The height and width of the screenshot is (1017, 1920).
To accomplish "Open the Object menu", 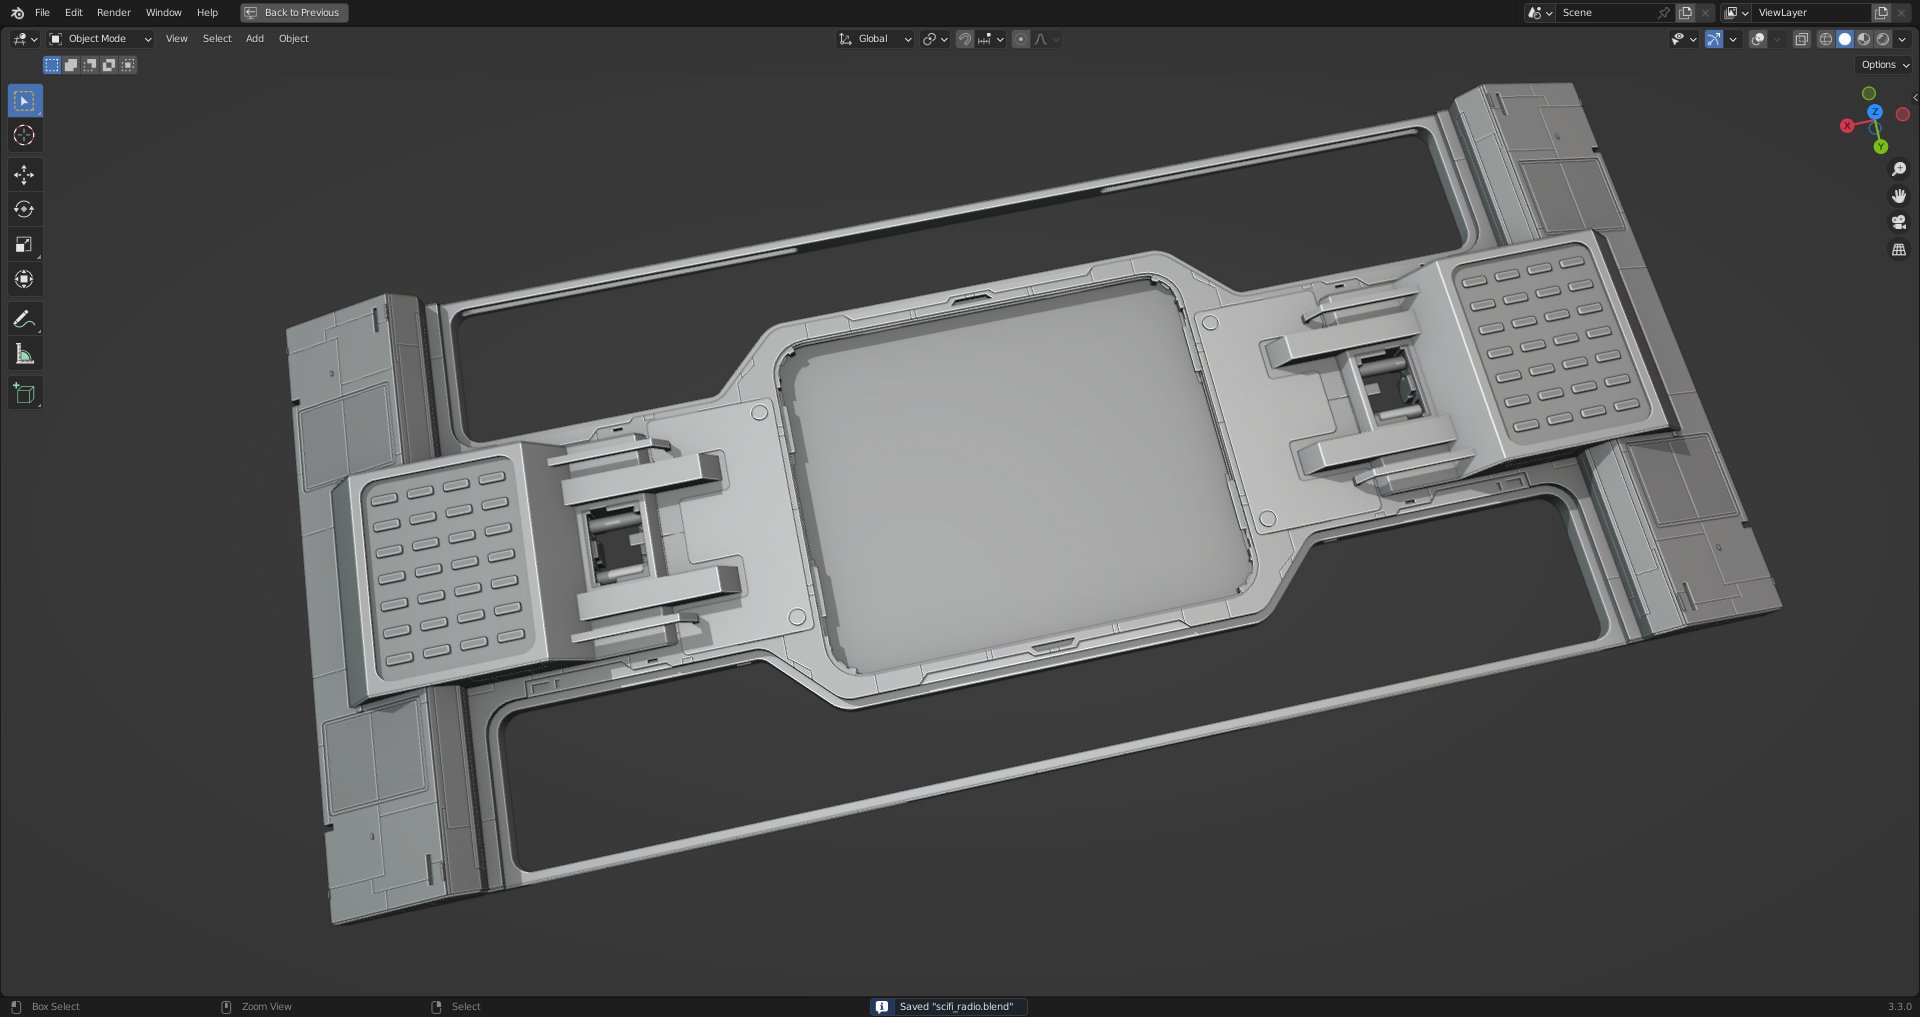I will click(x=293, y=38).
